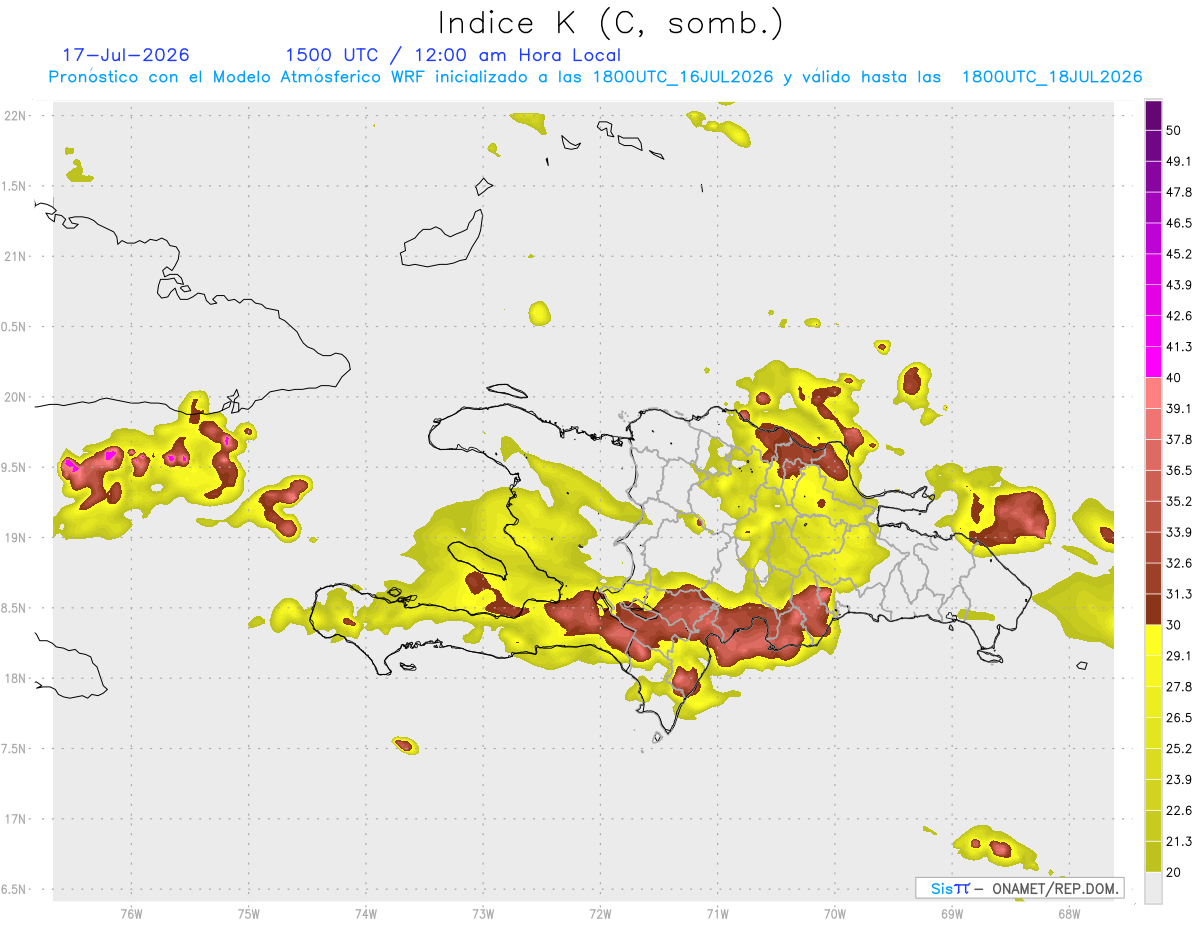The width and height of the screenshot is (1200, 927).
Task: Click the "17N" latitude label
Action: (15, 819)
